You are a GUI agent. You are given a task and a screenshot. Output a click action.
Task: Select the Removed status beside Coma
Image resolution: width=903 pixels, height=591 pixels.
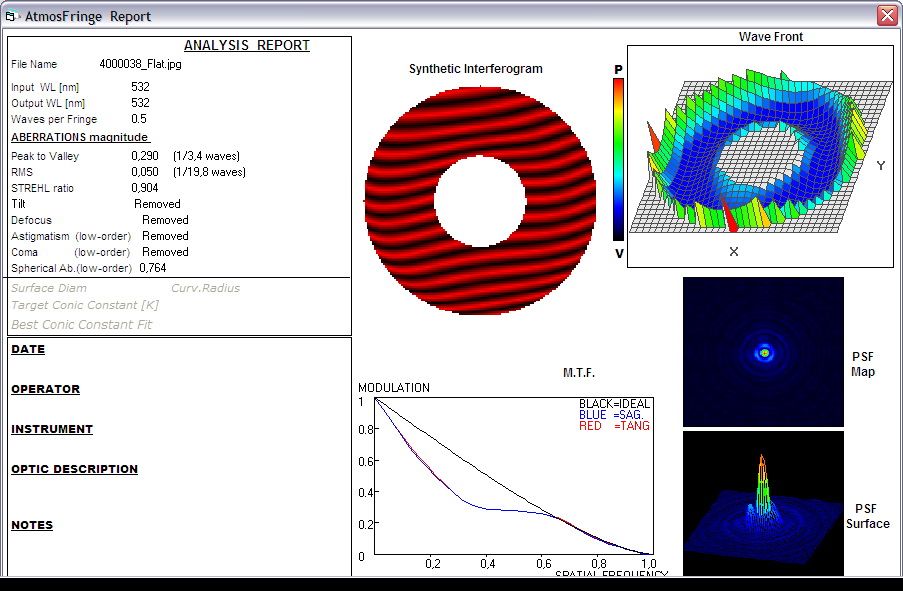165,252
